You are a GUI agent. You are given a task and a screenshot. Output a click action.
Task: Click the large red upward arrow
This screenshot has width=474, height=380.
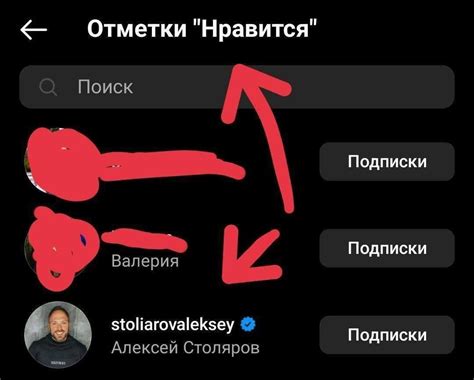coord(257,137)
